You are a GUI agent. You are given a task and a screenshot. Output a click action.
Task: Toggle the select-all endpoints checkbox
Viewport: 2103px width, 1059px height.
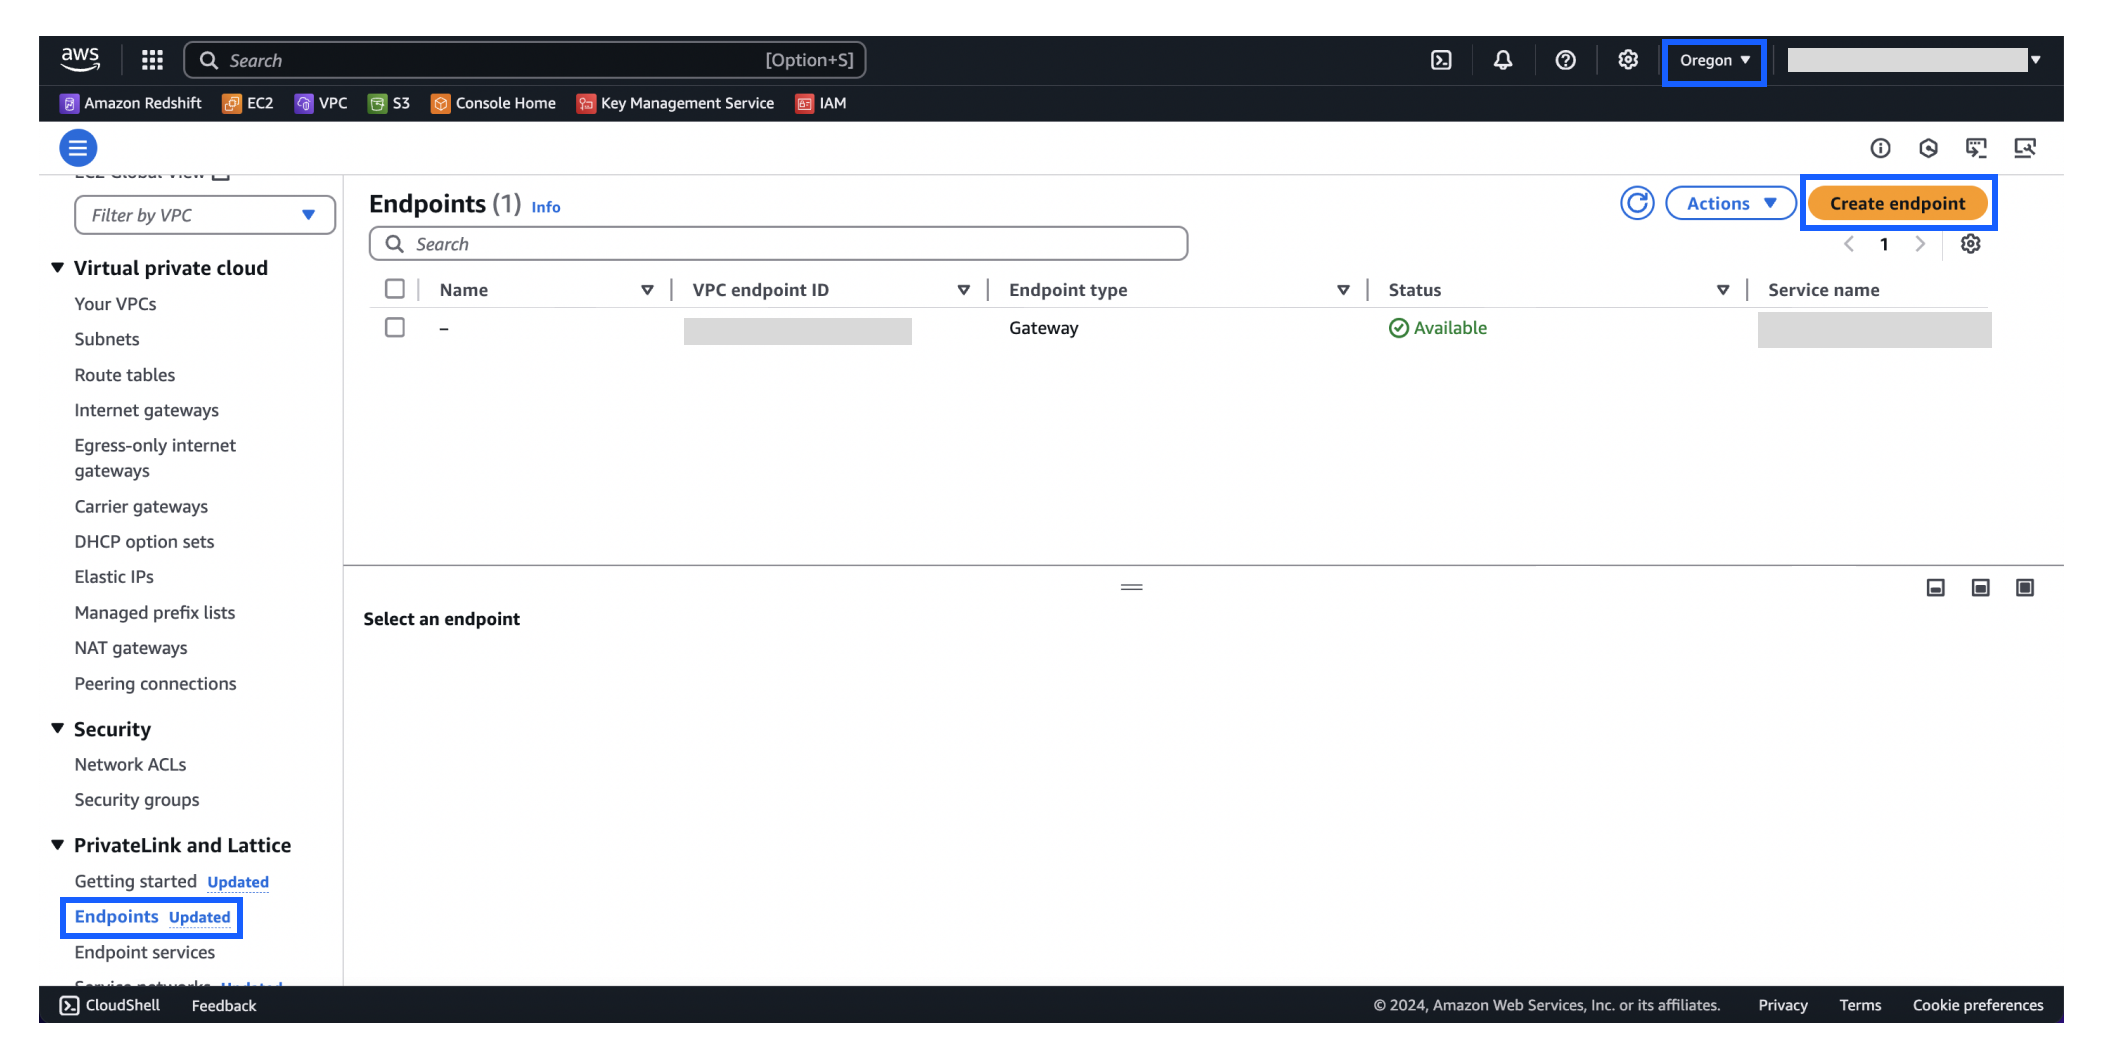pos(394,288)
